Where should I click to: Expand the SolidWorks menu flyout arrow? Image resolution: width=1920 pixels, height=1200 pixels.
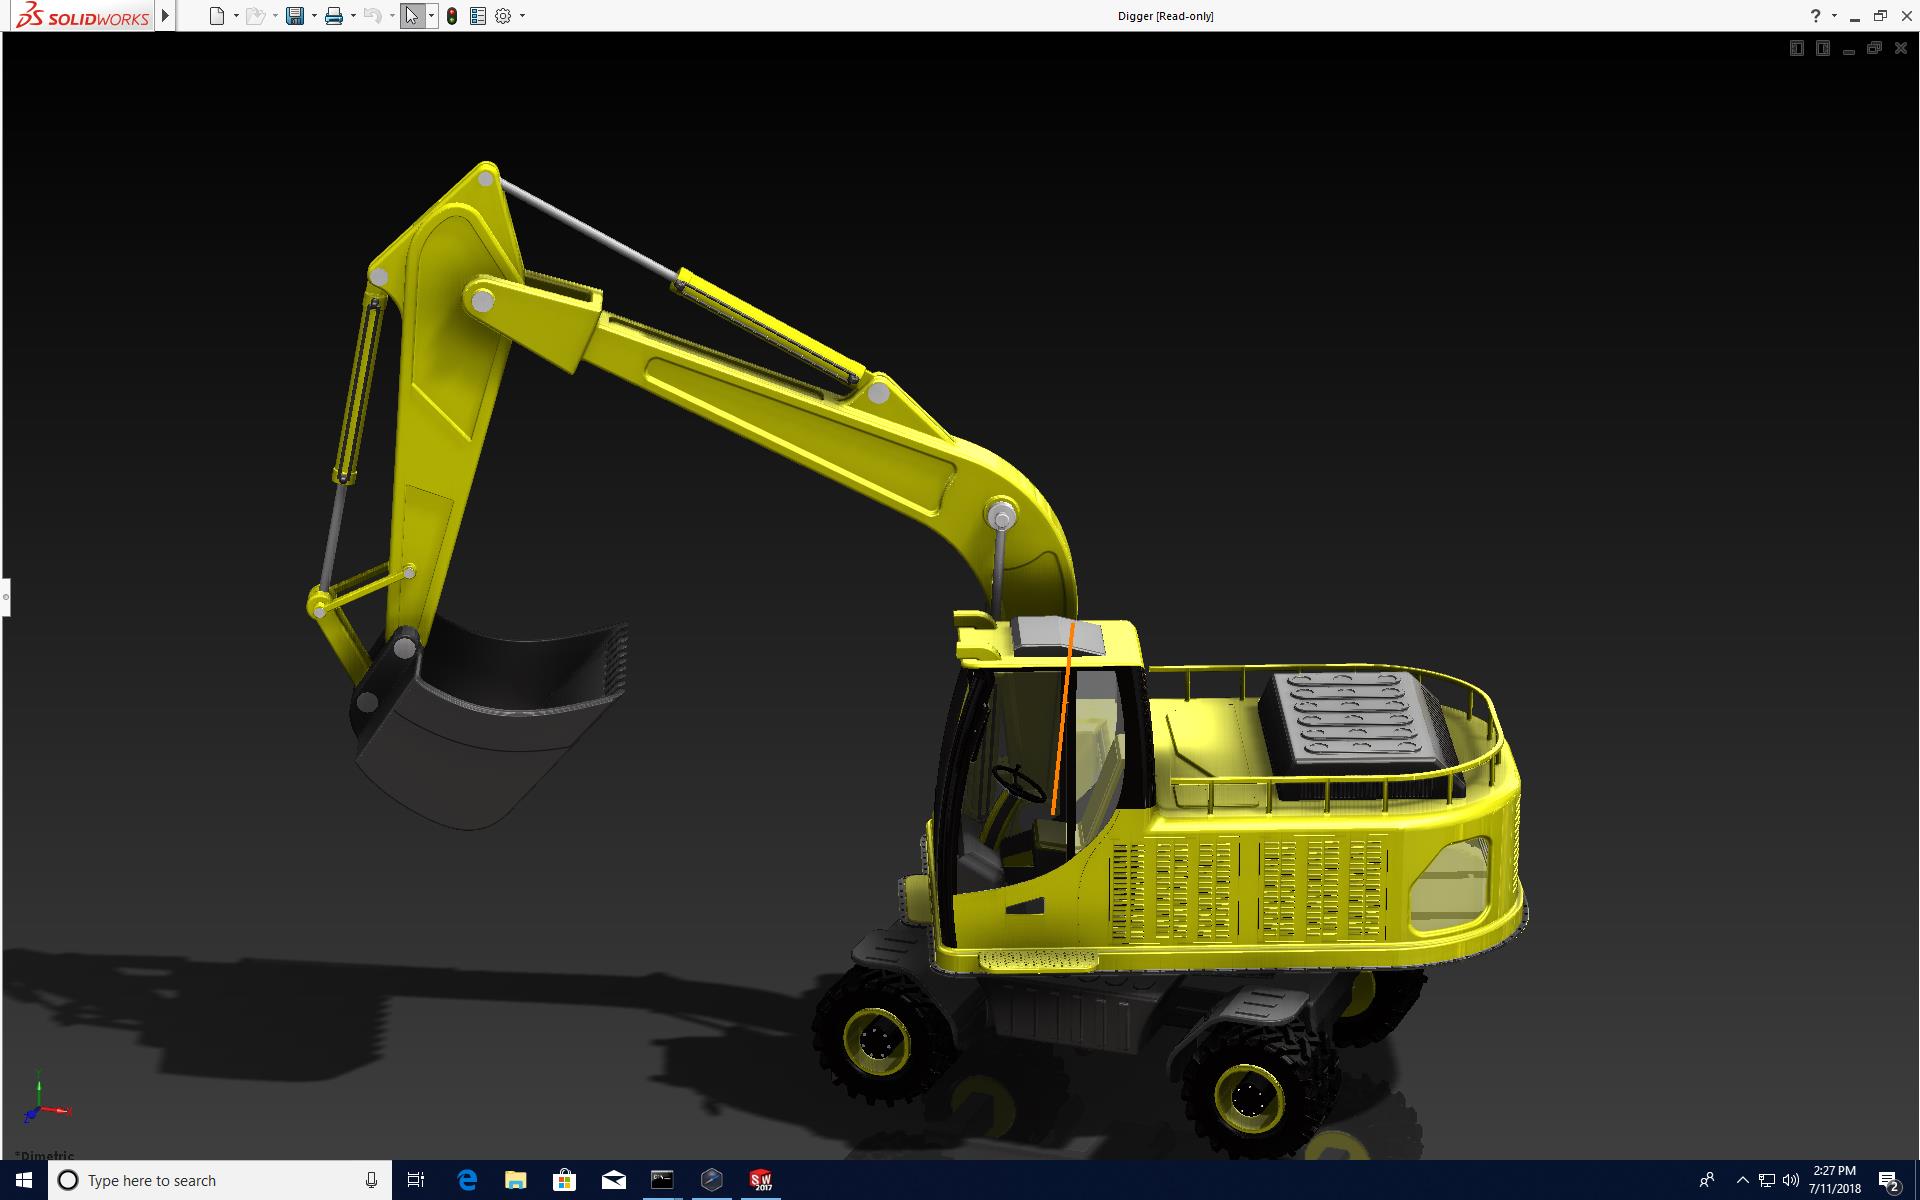[166, 16]
